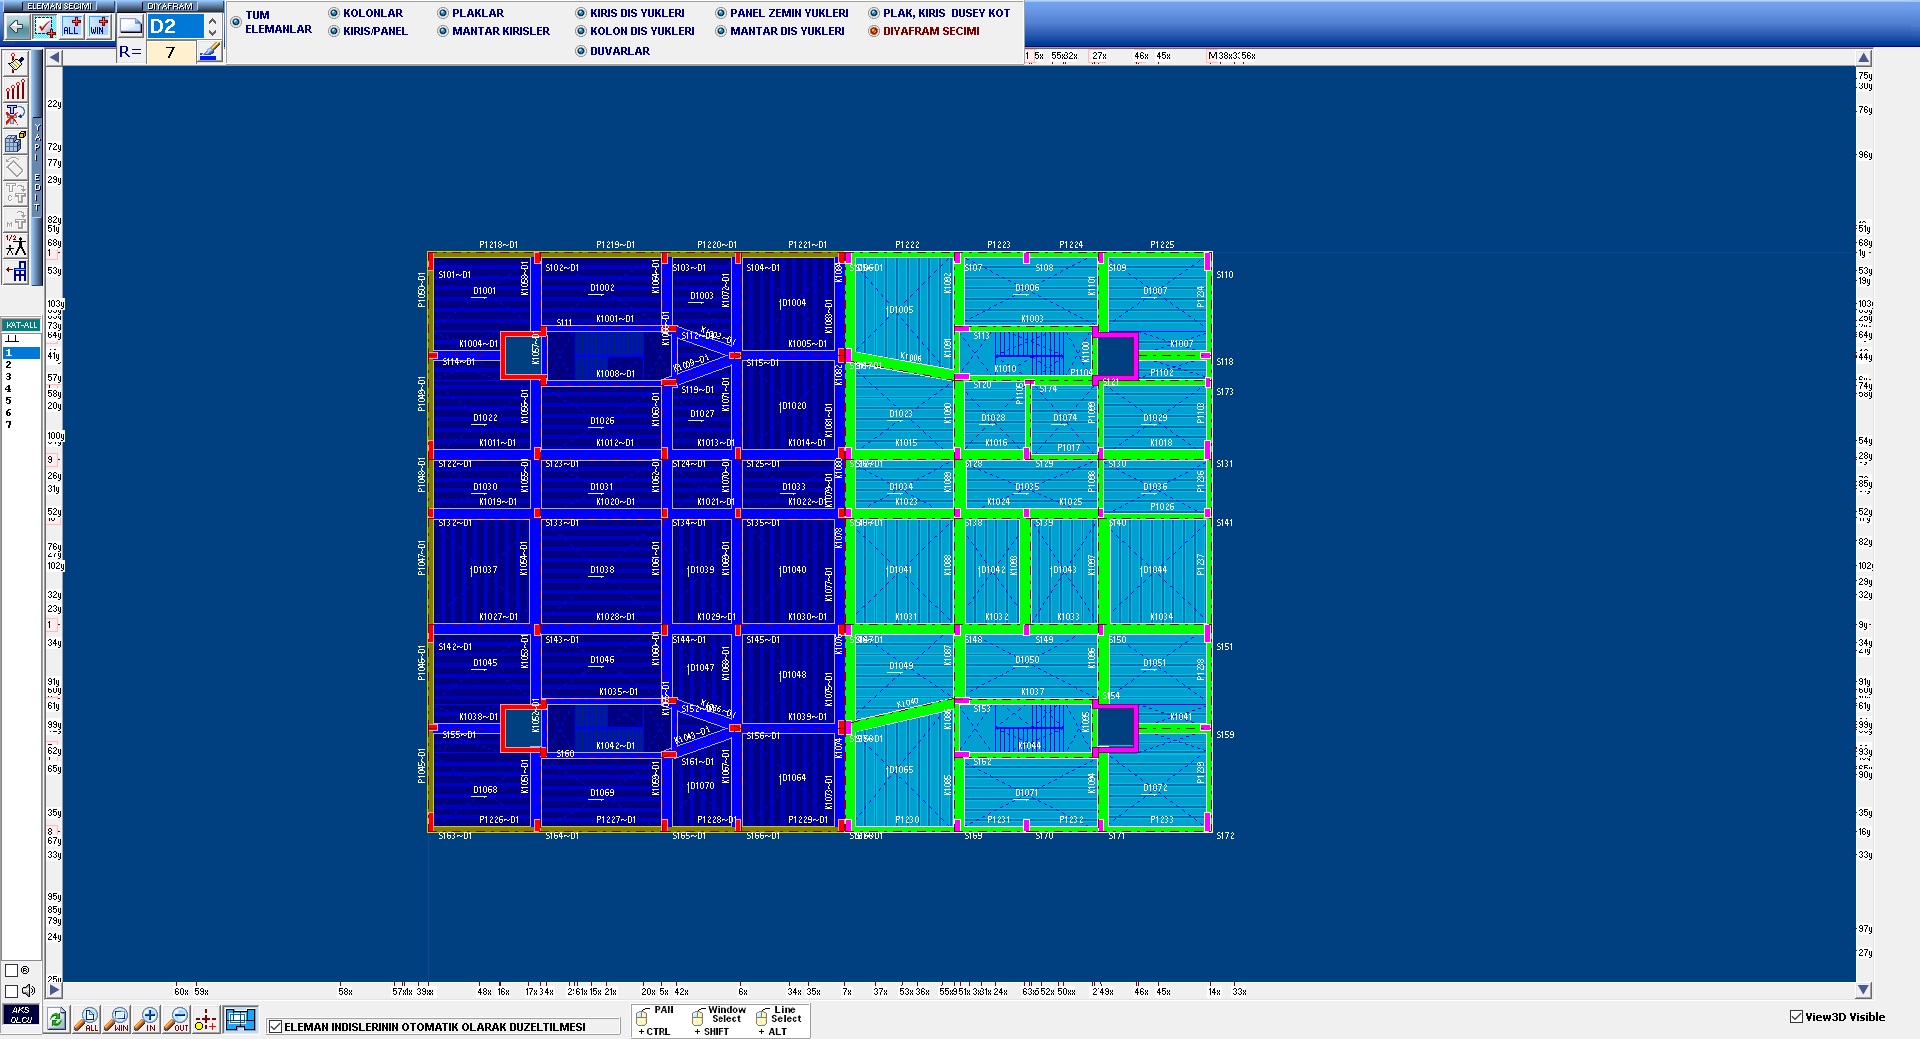Click the WIN window selection icon
Viewport: 1920px width, 1039px height.
(98, 27)
